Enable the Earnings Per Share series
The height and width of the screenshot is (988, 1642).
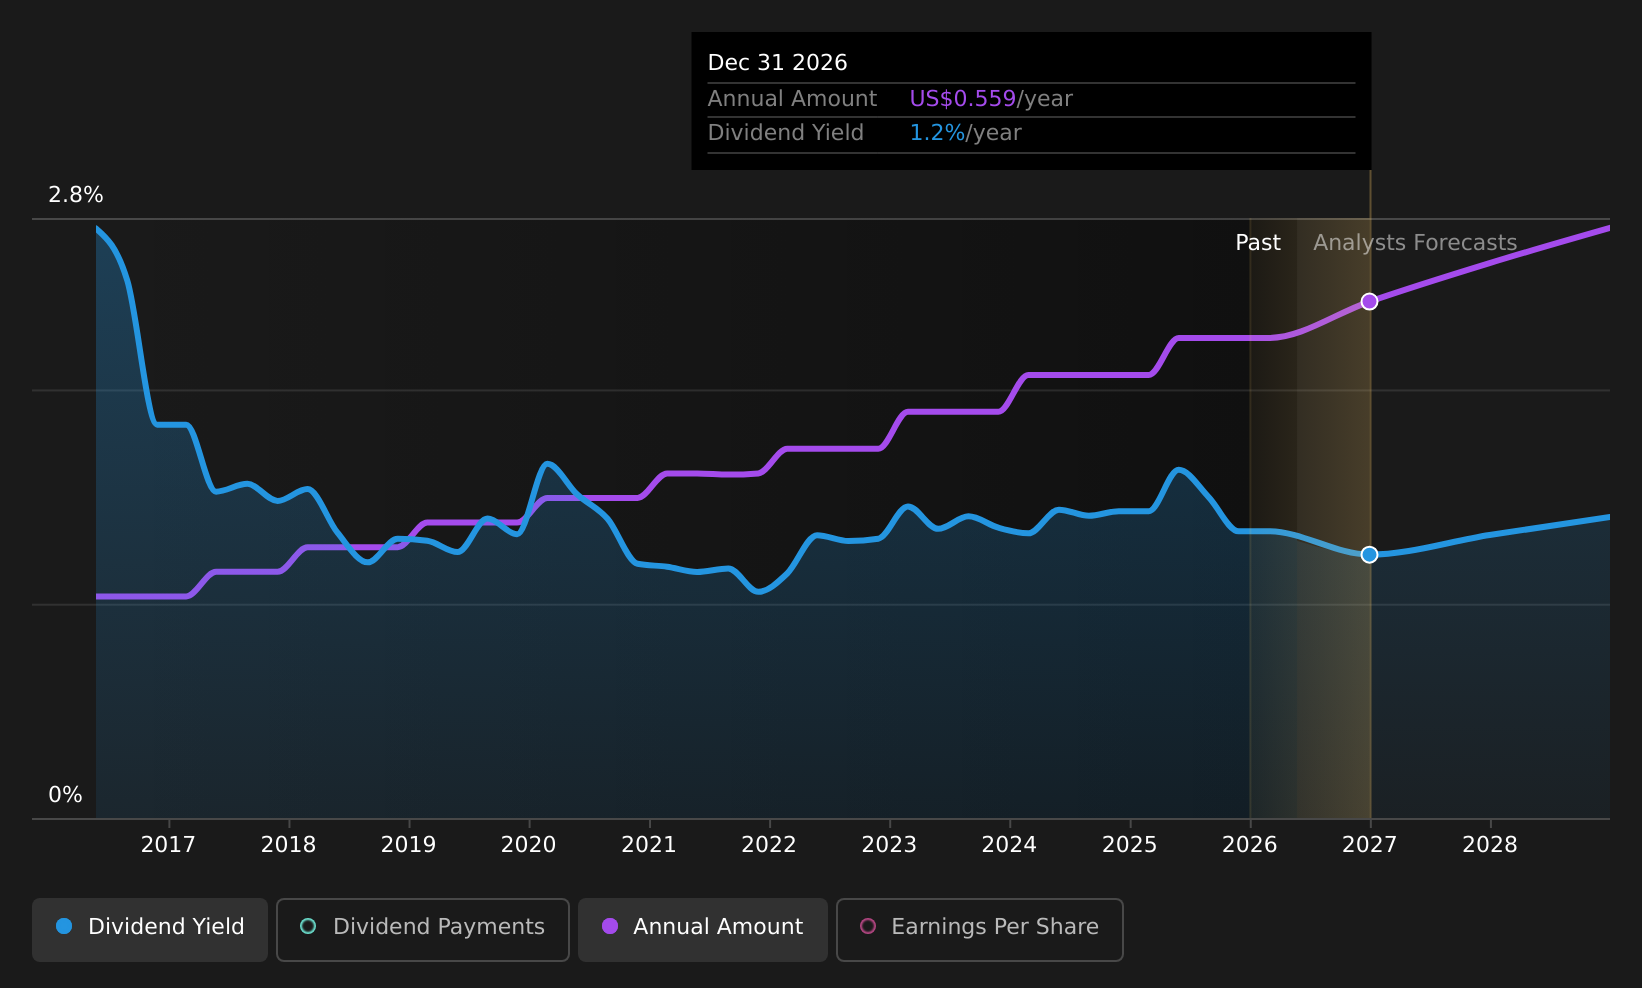click(x=980, y=929)
